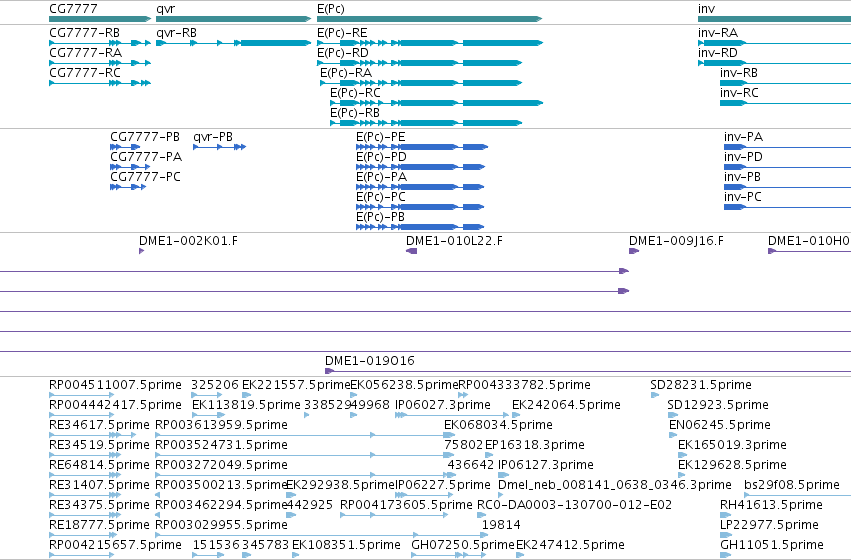Select EST RE31407.5prime
The height and width of the screenshot is (560, 851).
tap(85, 495)
